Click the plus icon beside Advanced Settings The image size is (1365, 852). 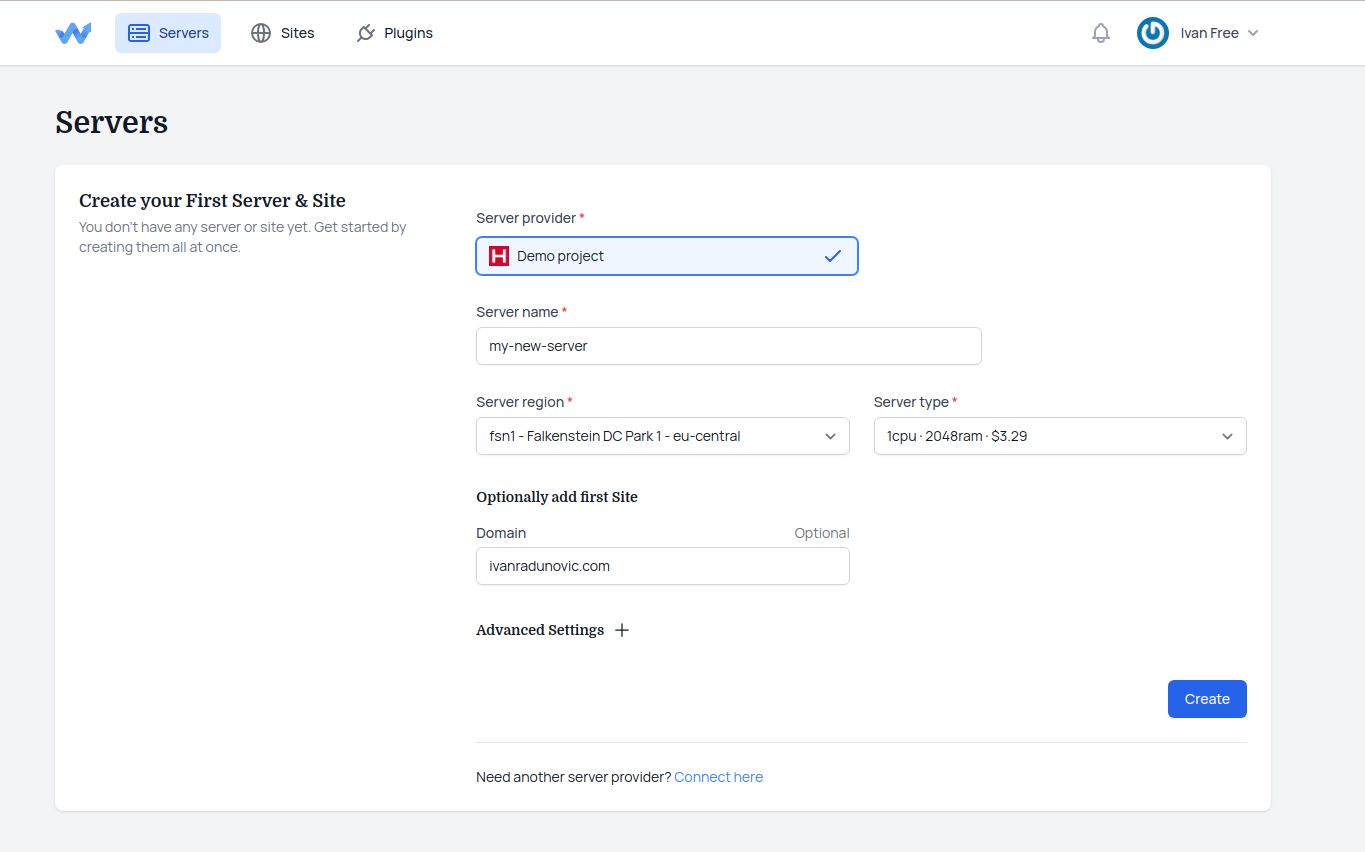[622, 630]
